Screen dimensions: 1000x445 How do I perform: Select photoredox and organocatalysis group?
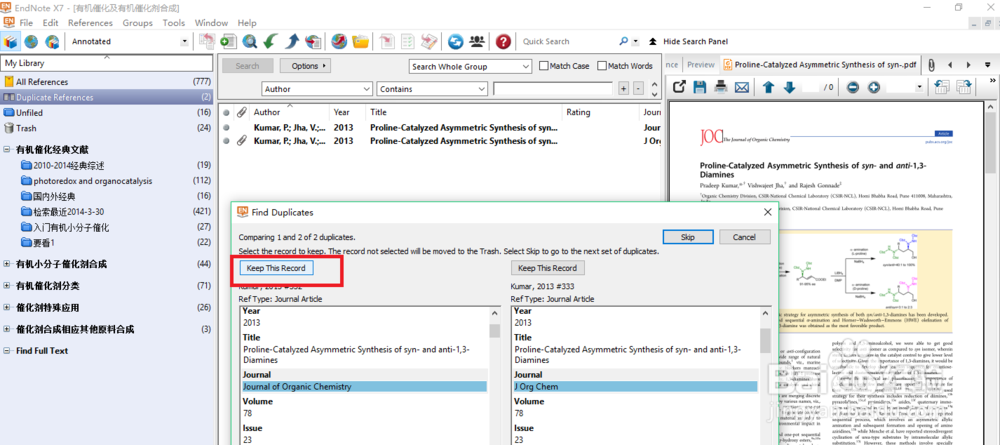(x=107, y=181)
